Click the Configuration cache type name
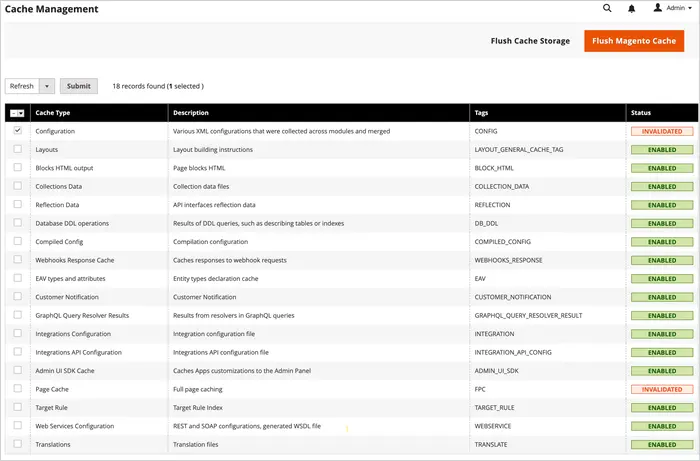This screenshot has height=461, width=700. pyautogui.click(x=55, y=131)
